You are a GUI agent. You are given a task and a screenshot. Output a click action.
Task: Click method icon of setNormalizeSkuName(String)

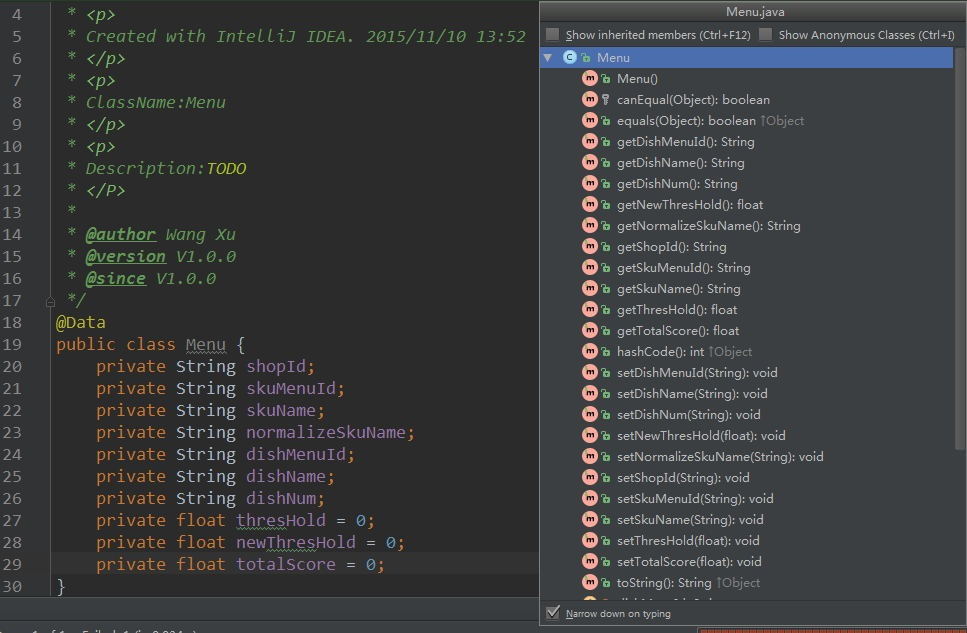(590, 456)
